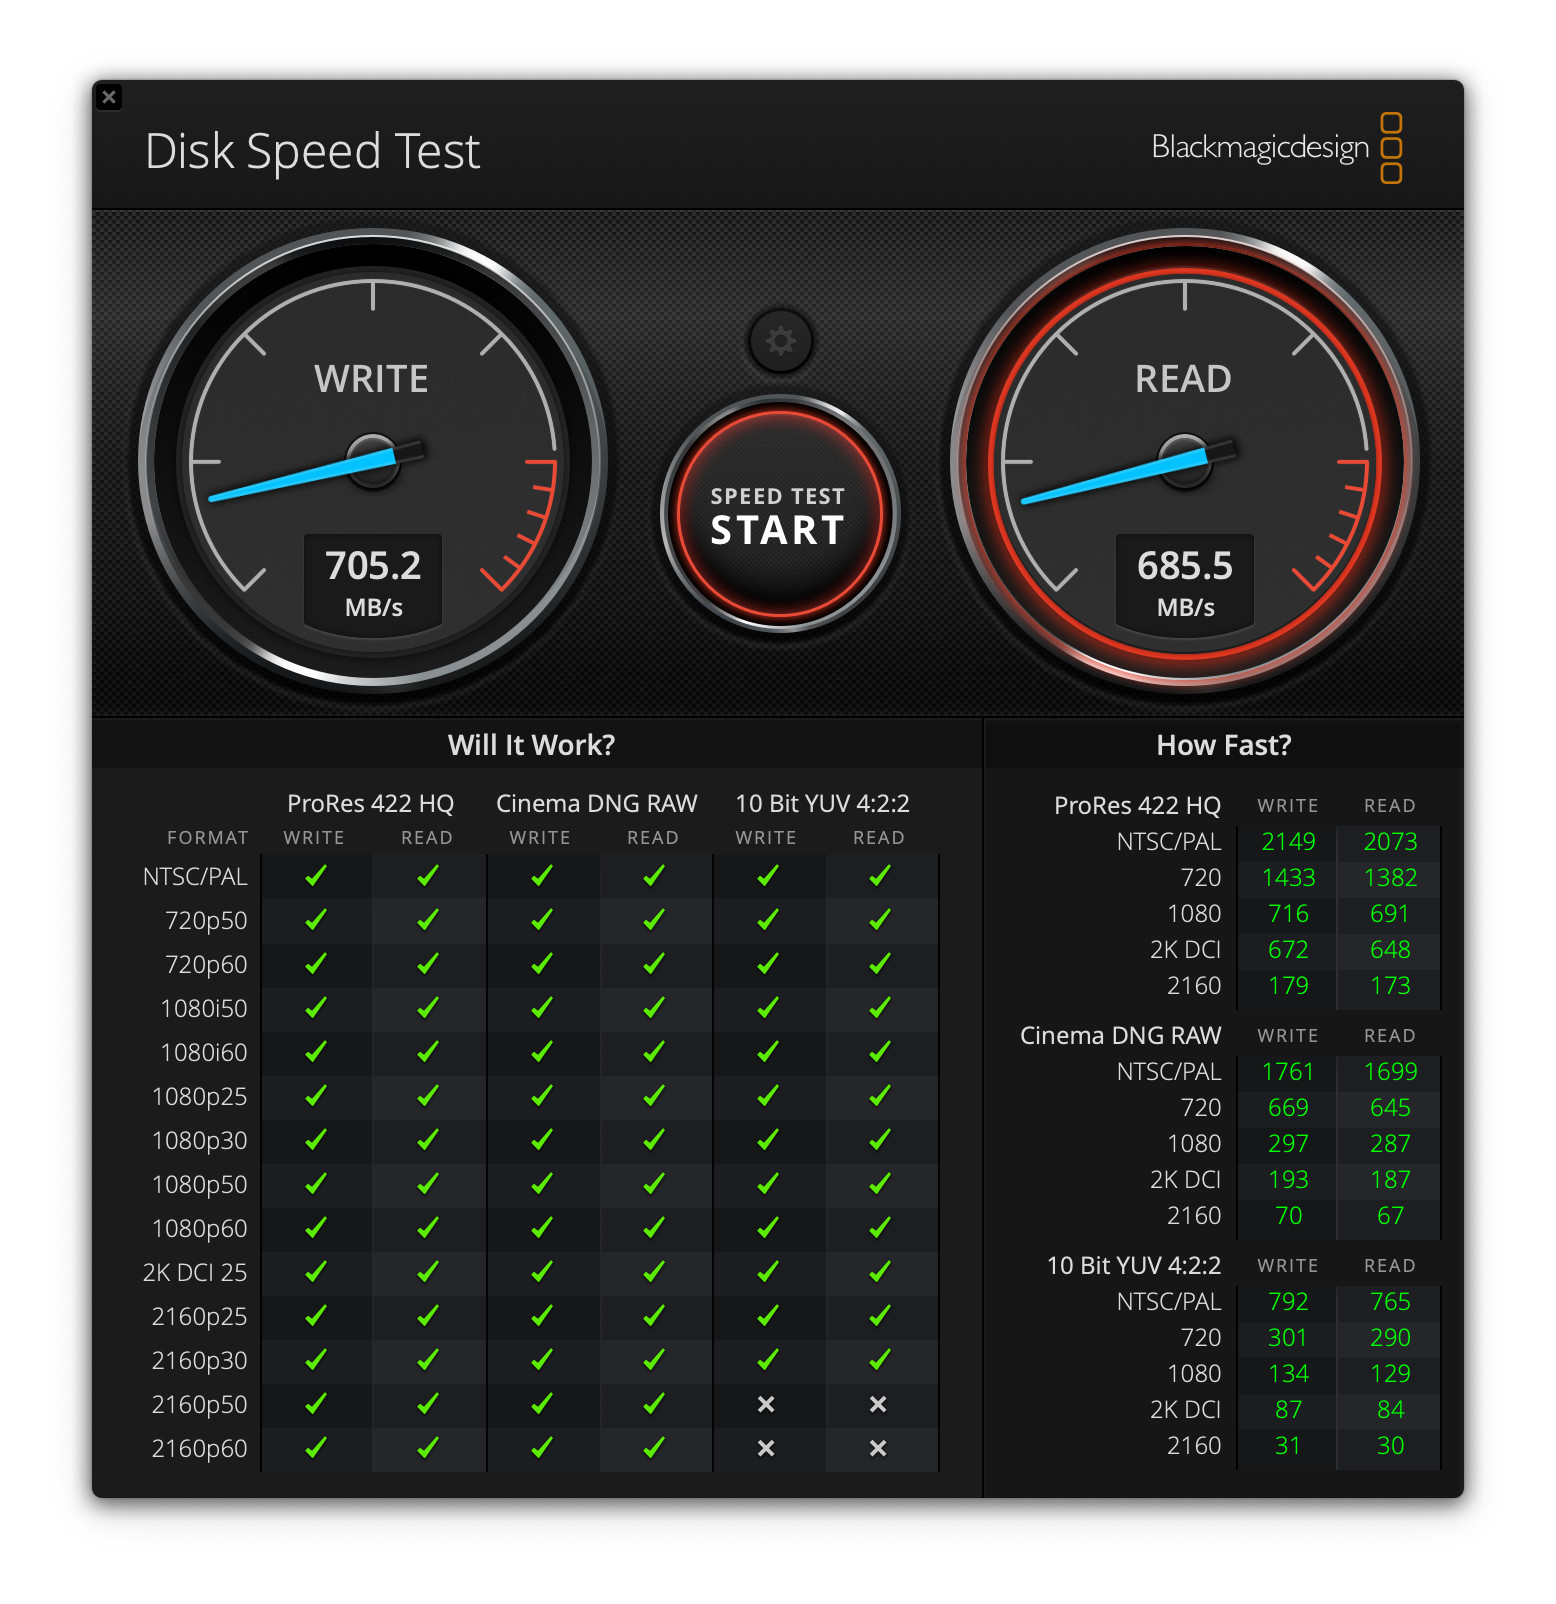Click 2160p50 Cinema DNG RAW write checkmark

pyautogui.click(x=542, y=1404)
